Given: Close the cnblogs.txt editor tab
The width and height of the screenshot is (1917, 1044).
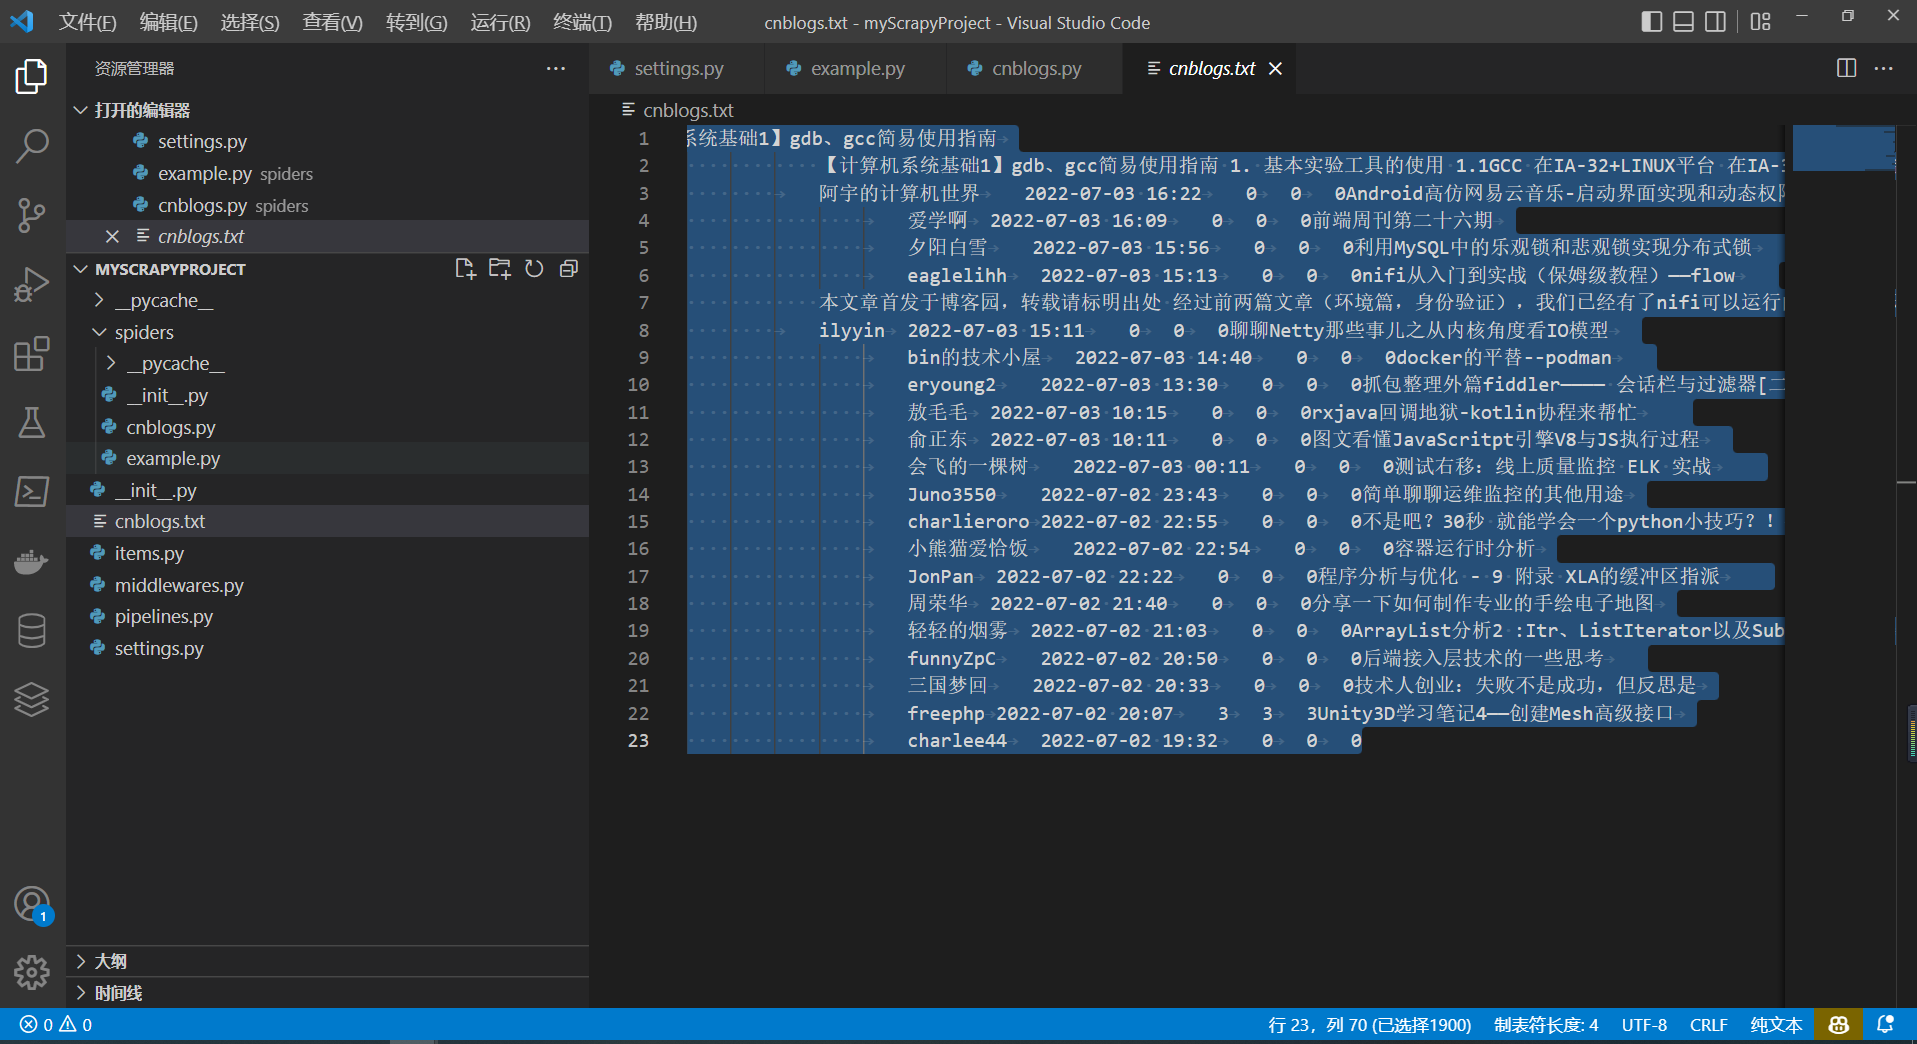Looking at the screenshot, I should click(1275, 68).
